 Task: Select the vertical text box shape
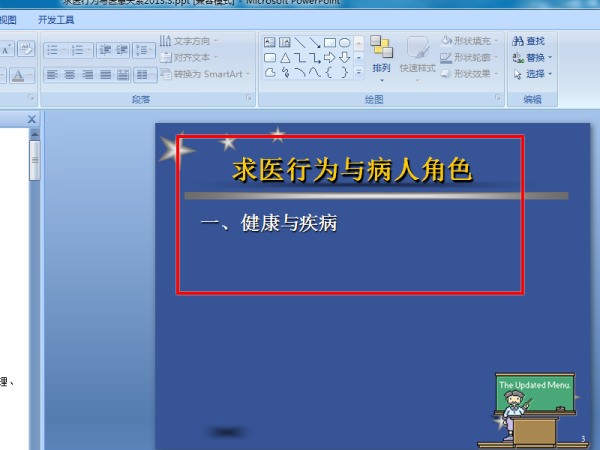(285, 42)
